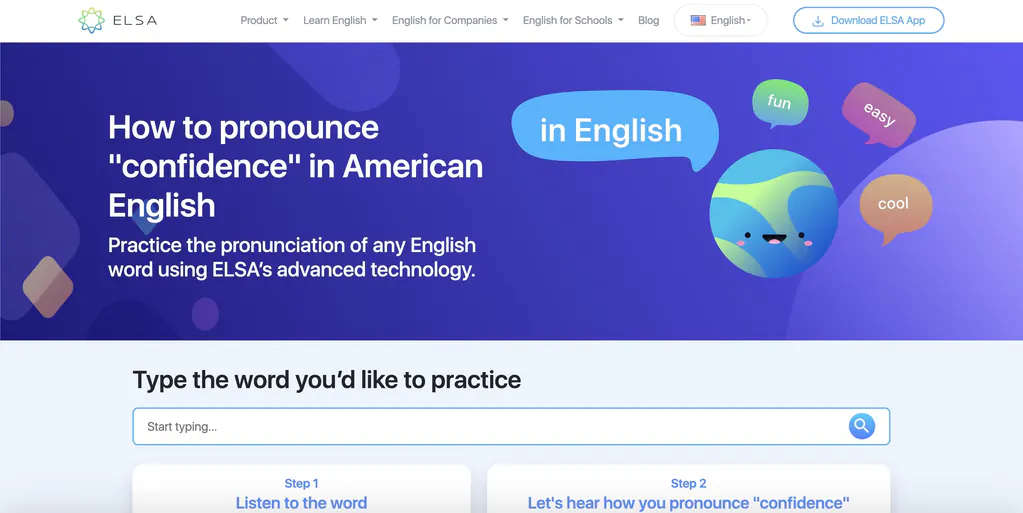The height and width of the screenshot is (513, 1023).
Task: Click the smiling globe mascot
Action: click(x=772, y=213)
